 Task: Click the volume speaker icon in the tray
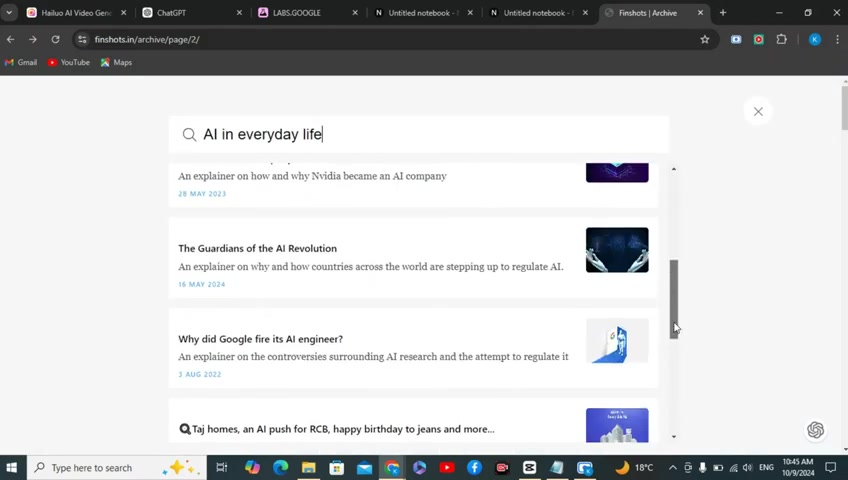pyautogui.click(x=748, y=468)
